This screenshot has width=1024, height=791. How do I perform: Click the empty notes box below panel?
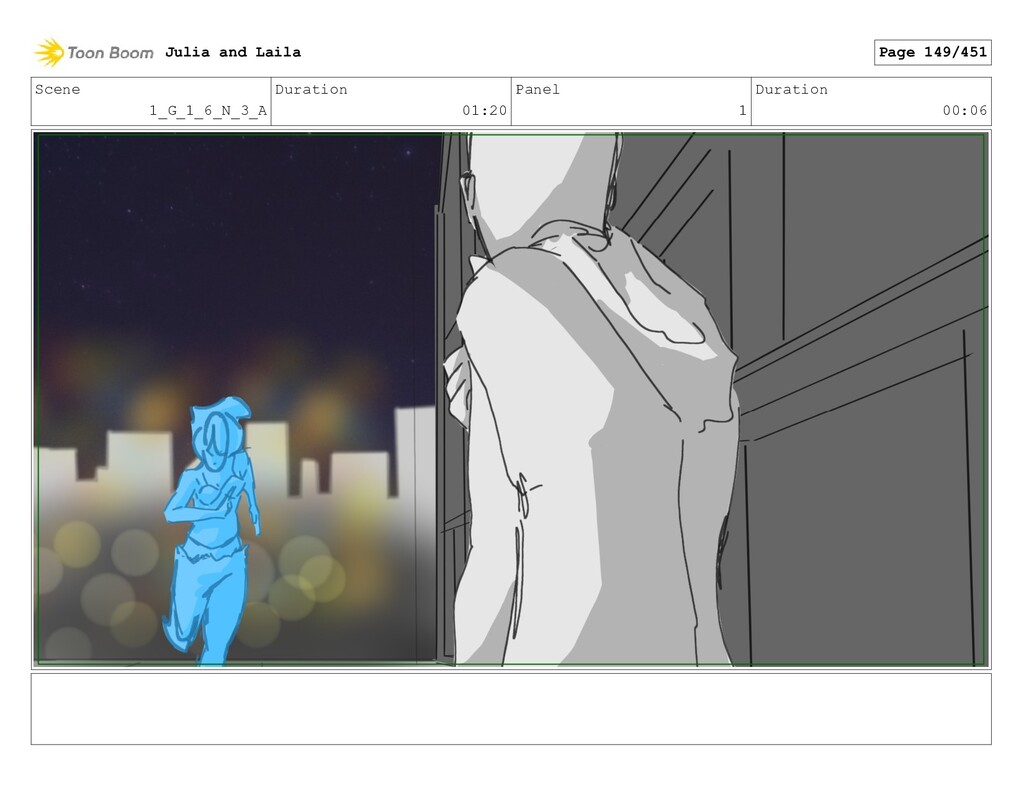tap(511, 709)
